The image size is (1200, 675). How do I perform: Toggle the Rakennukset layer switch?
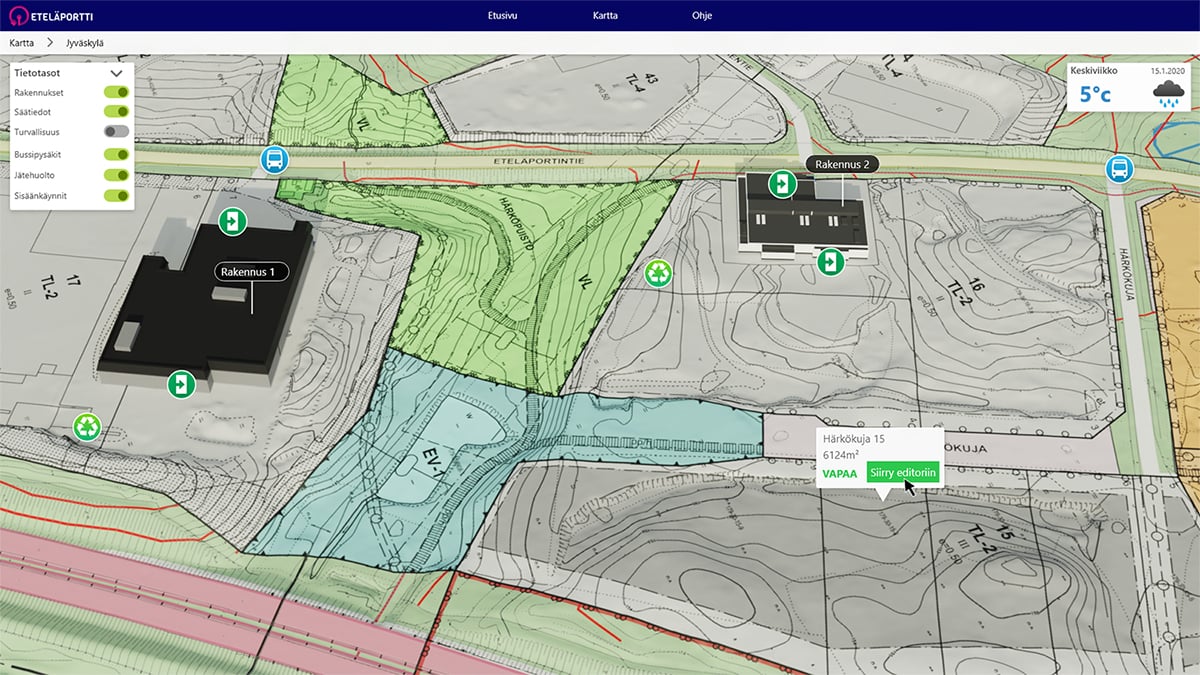pyautogui.click(x=116, y=92)
